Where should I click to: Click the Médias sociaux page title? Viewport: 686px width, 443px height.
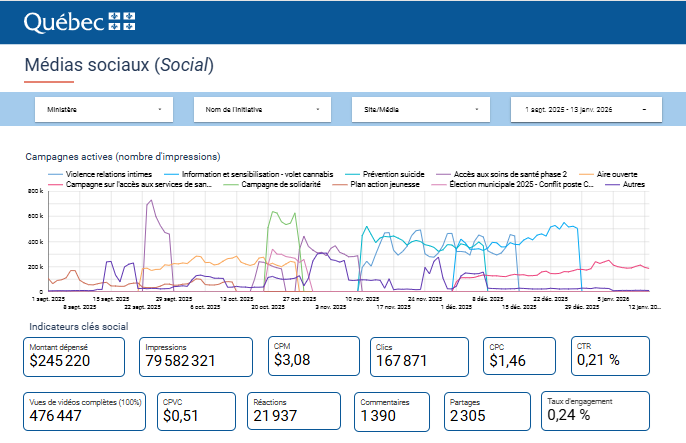coord(118,65)
